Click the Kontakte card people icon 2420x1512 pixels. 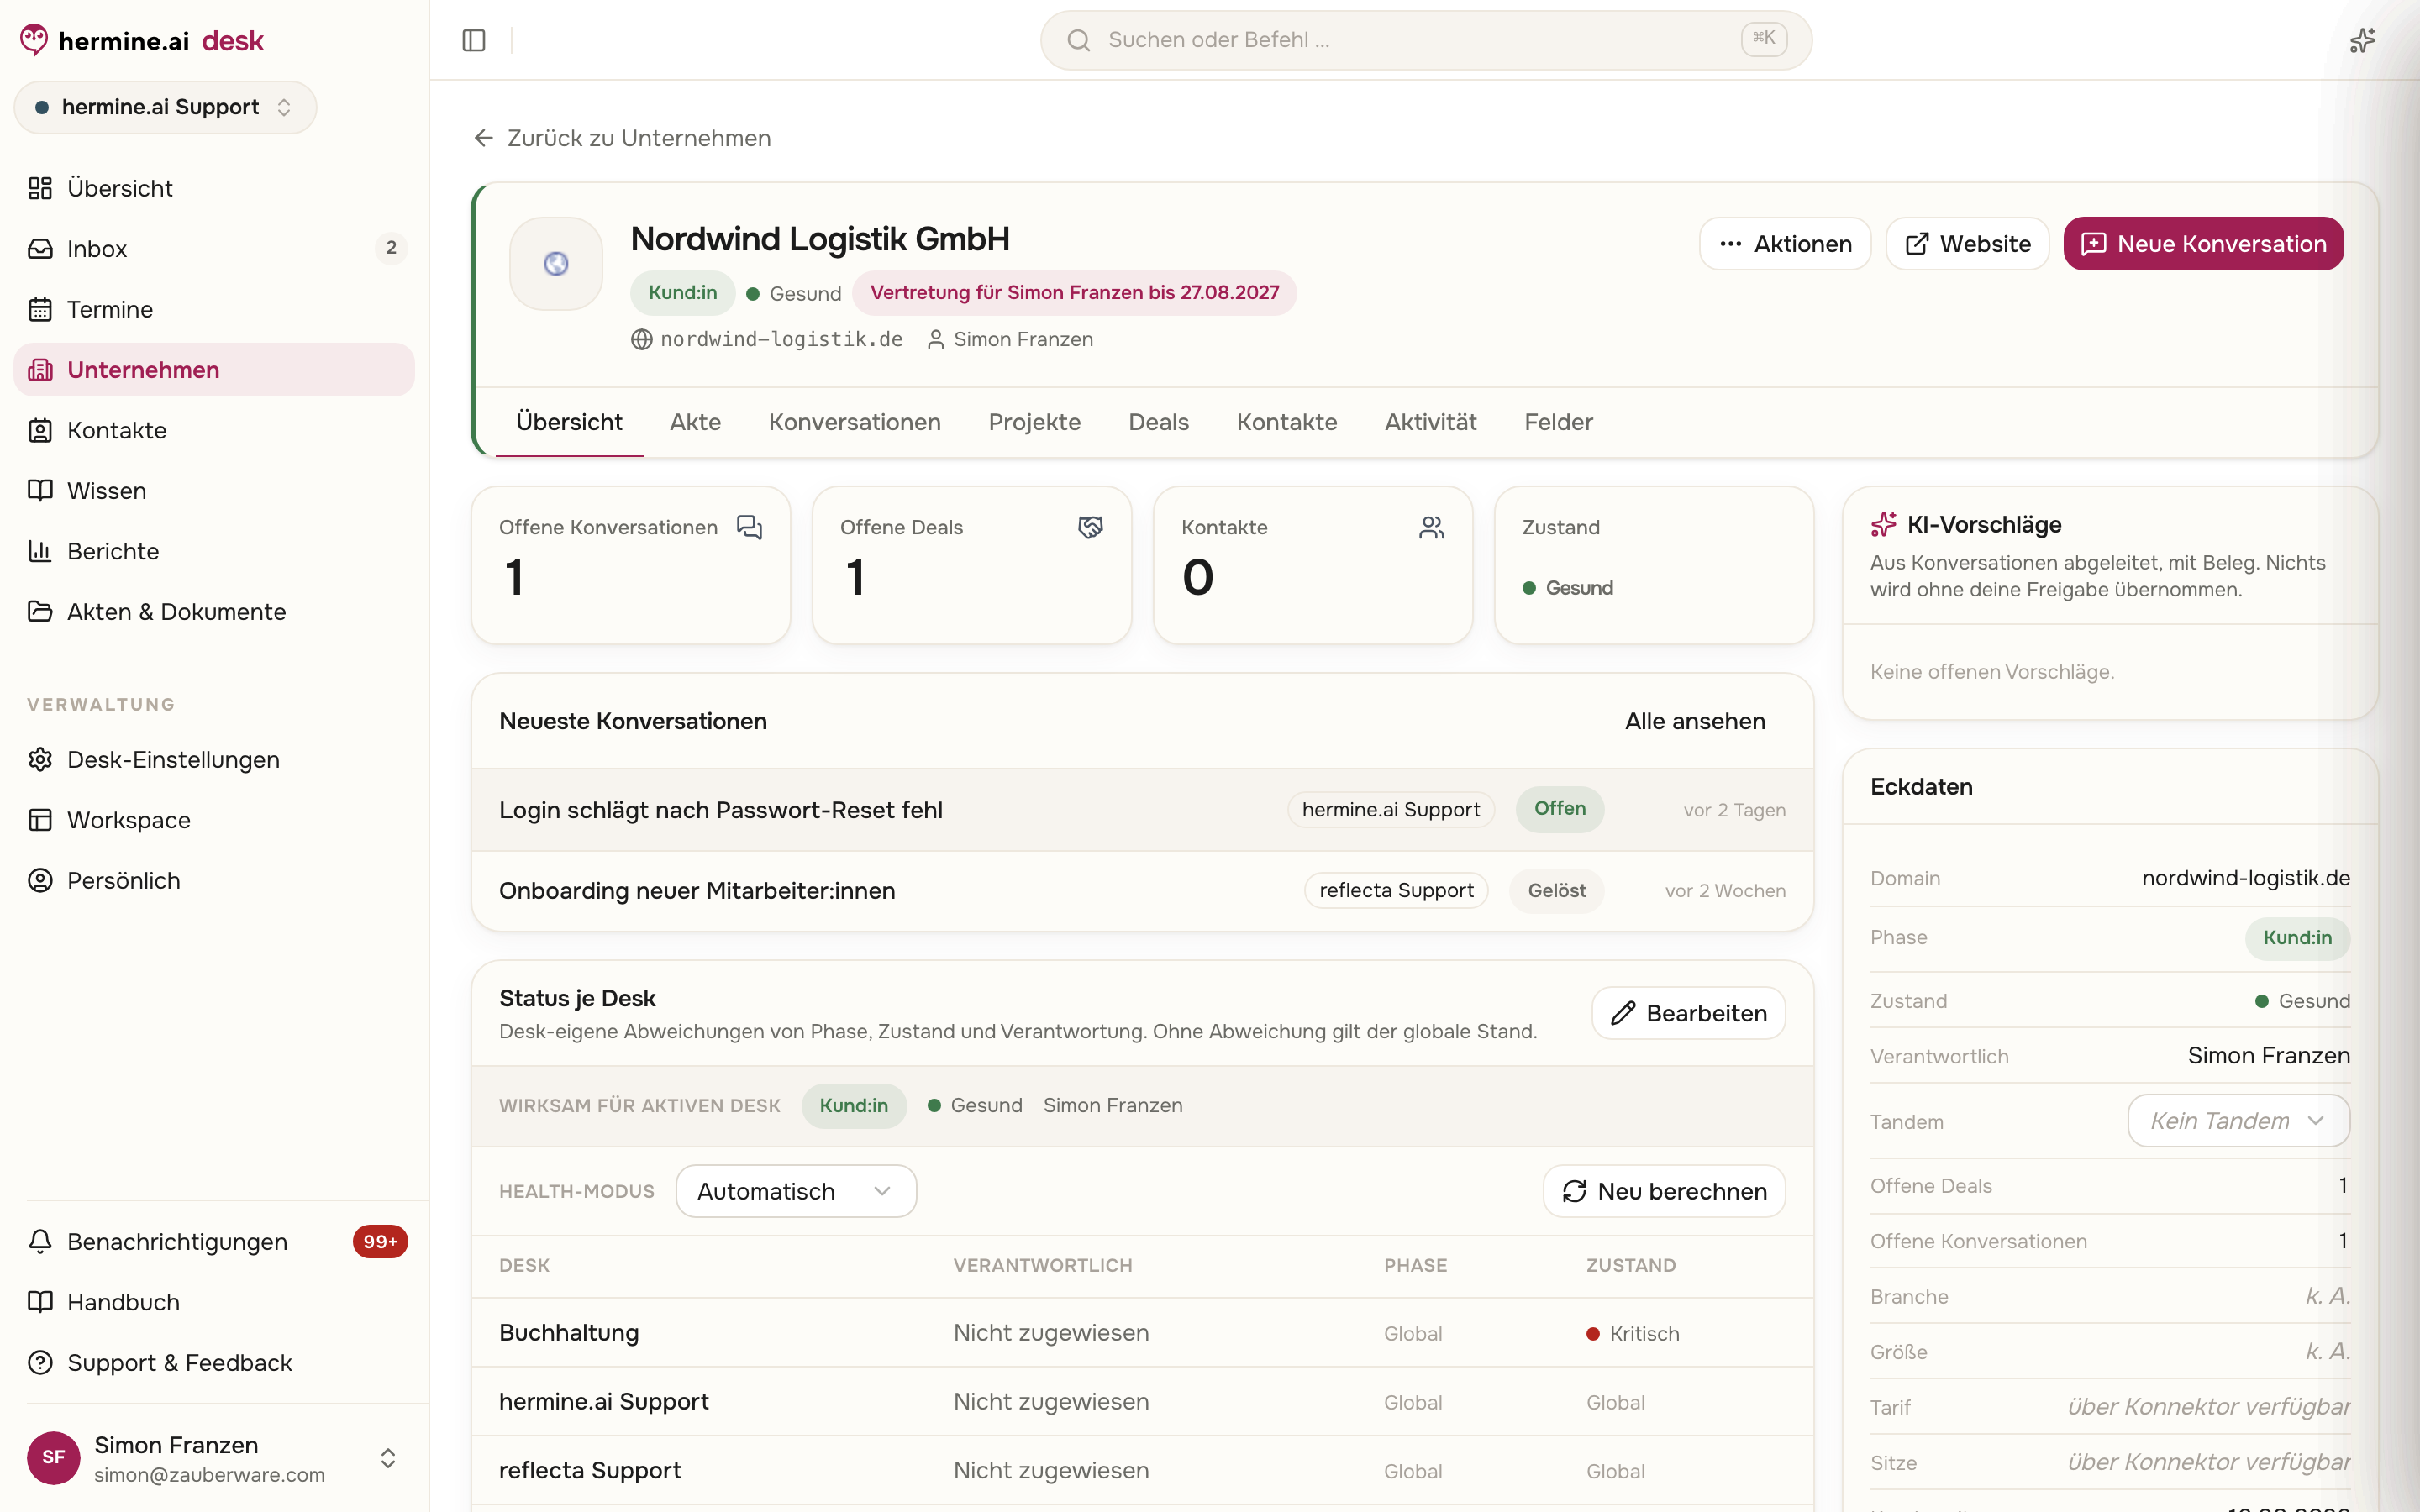coord(1431,527)
